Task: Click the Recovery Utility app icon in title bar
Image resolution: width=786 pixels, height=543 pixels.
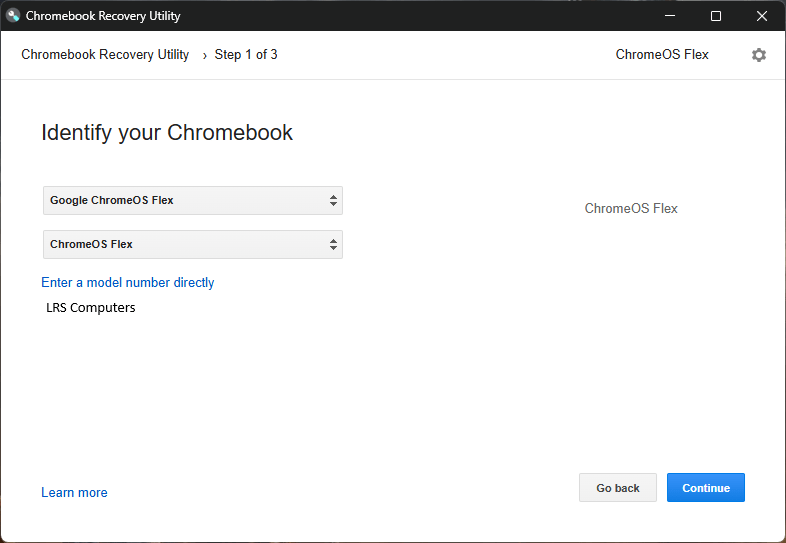Action: click(13, 16)
